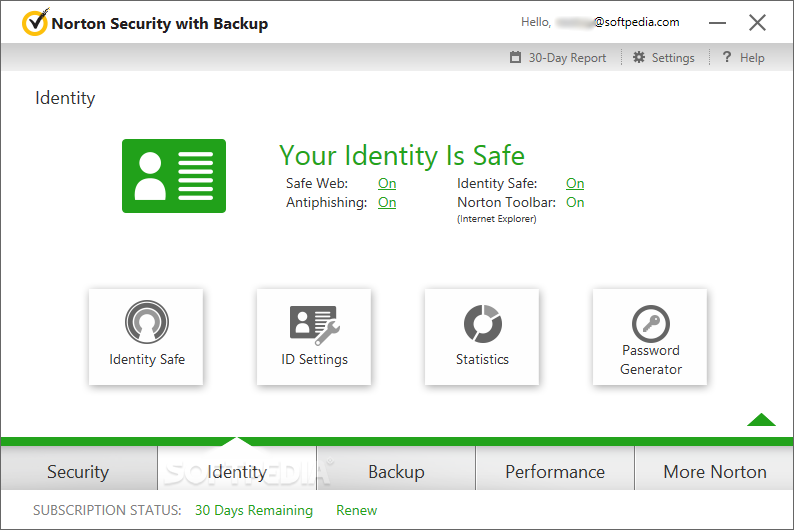794x530 pixels.
Task: Minimize the Norton window
Action: click(717, 23)
